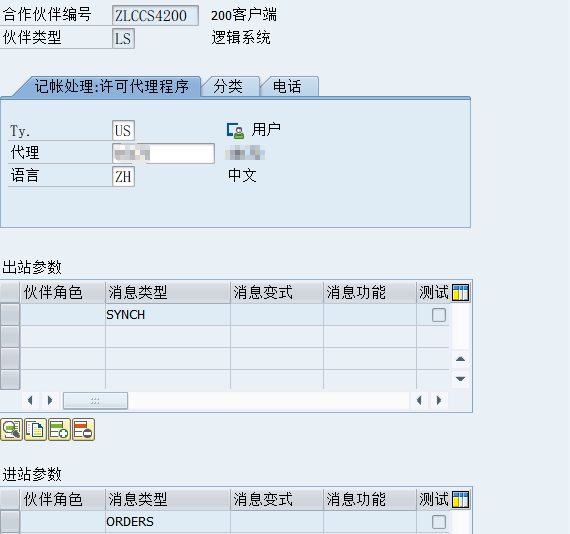Click the 伙伴角色 column header in outbound table
The height and width of the screenshot is (534, 570).
pyautogui.click(x=63, y=292)
